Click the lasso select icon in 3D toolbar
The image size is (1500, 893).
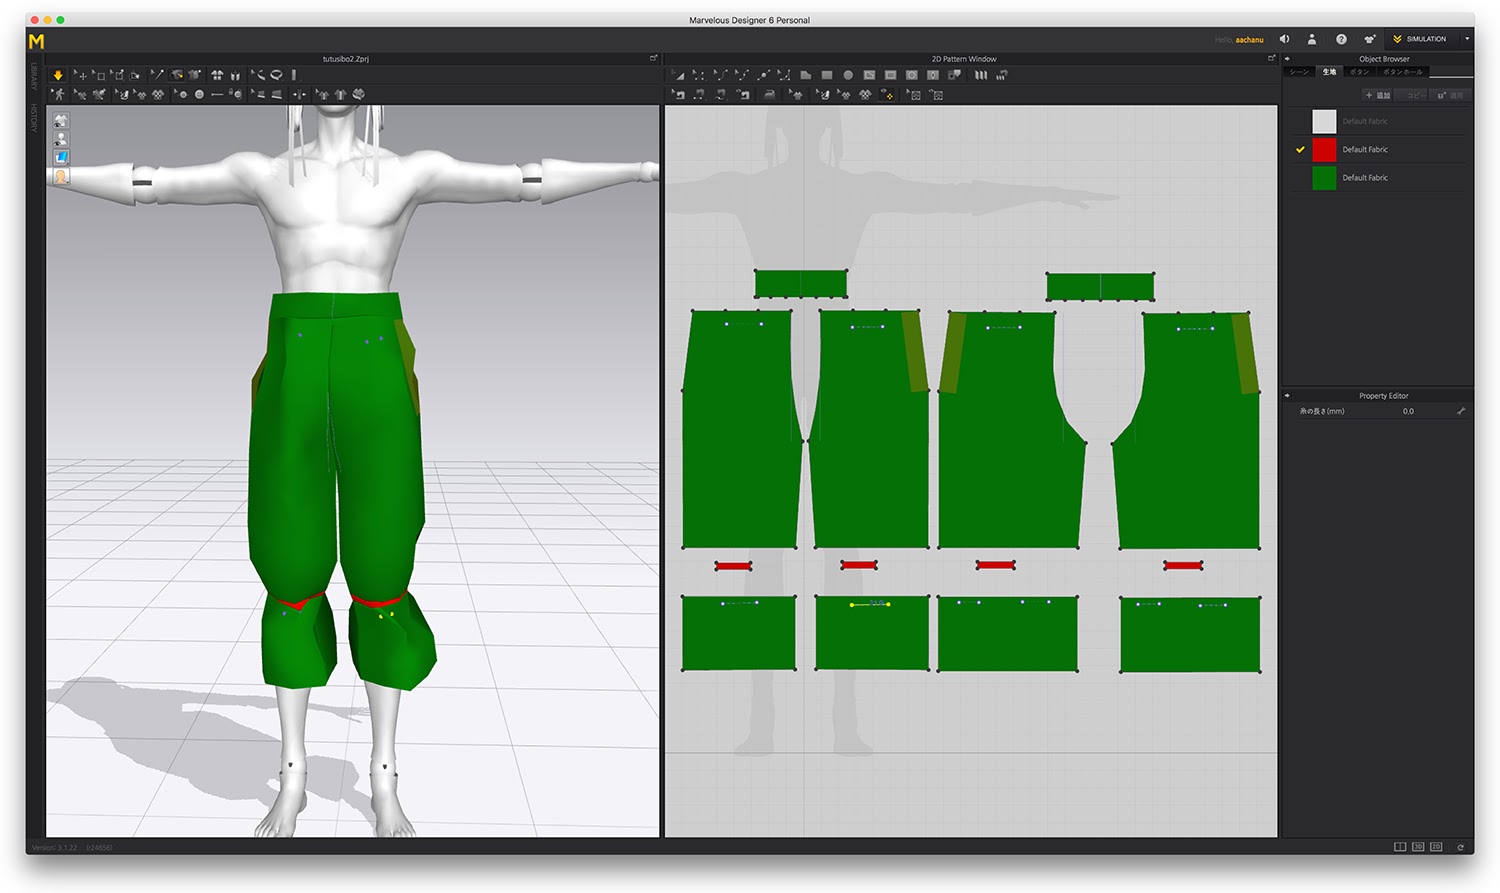pyautogui.click(x=277, y=75)
